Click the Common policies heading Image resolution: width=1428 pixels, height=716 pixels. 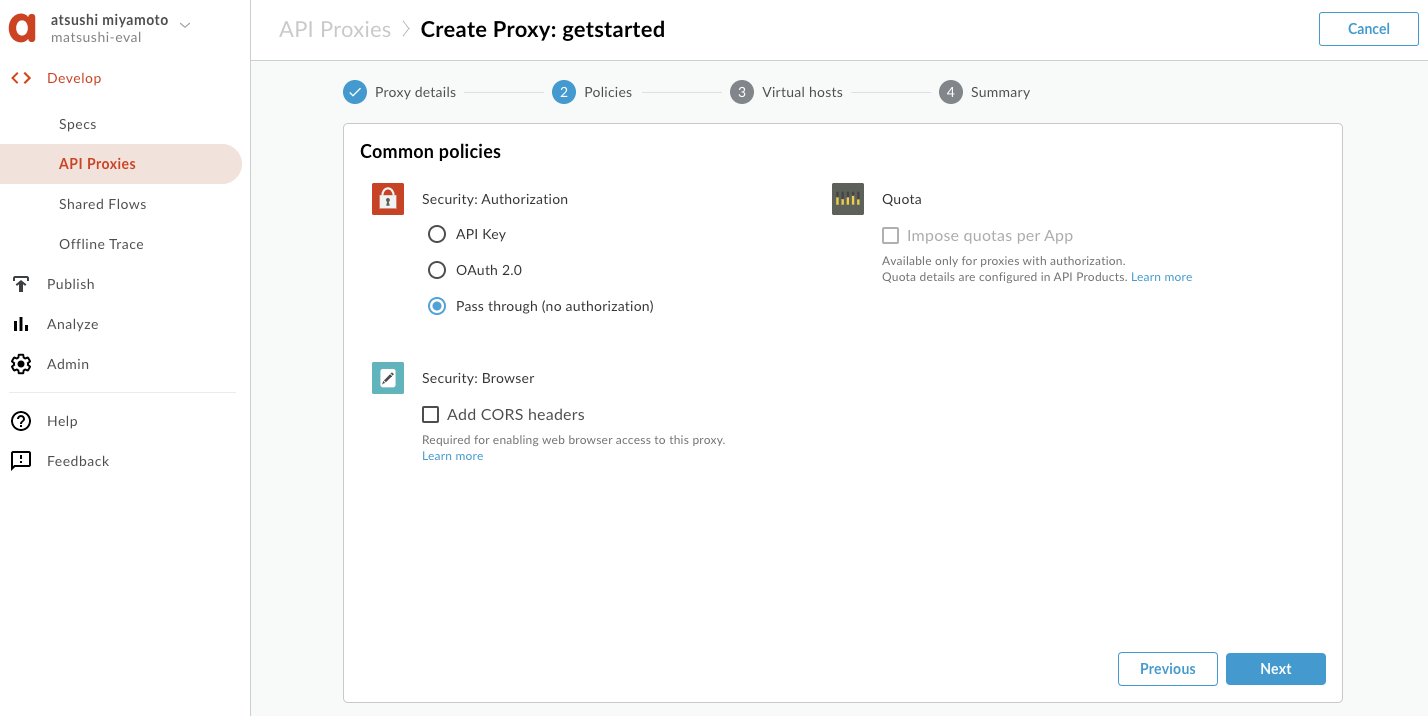click(x=430, y=152)
